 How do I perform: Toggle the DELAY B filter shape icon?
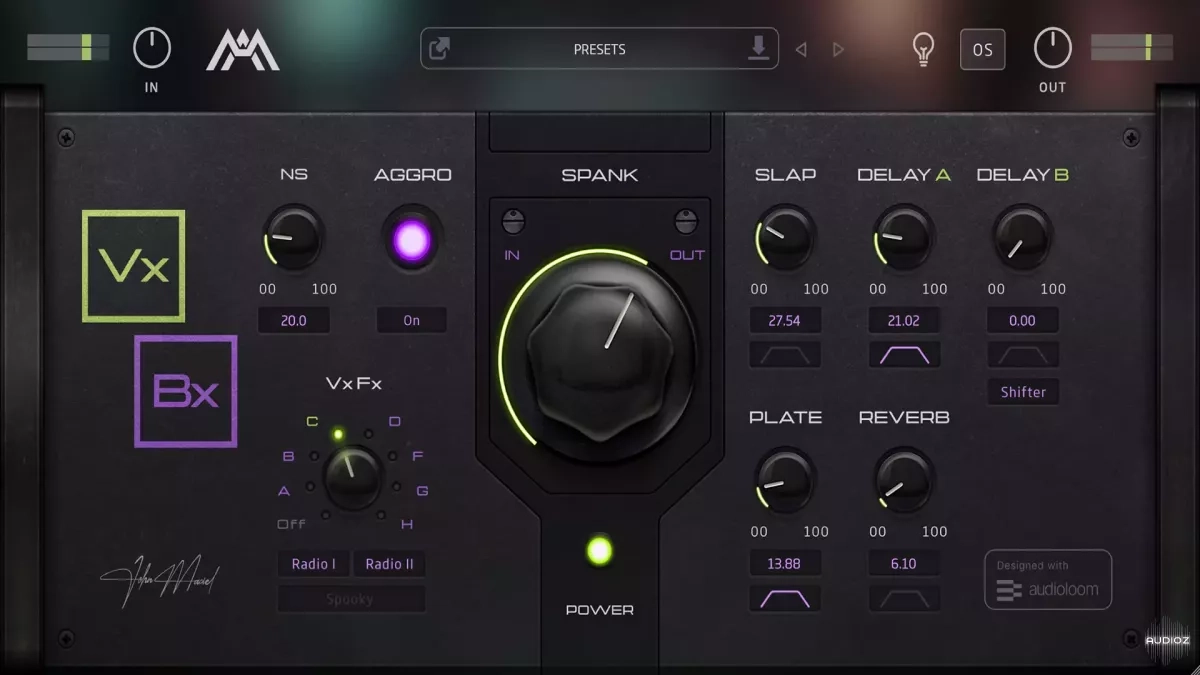tap(1023, 355)
